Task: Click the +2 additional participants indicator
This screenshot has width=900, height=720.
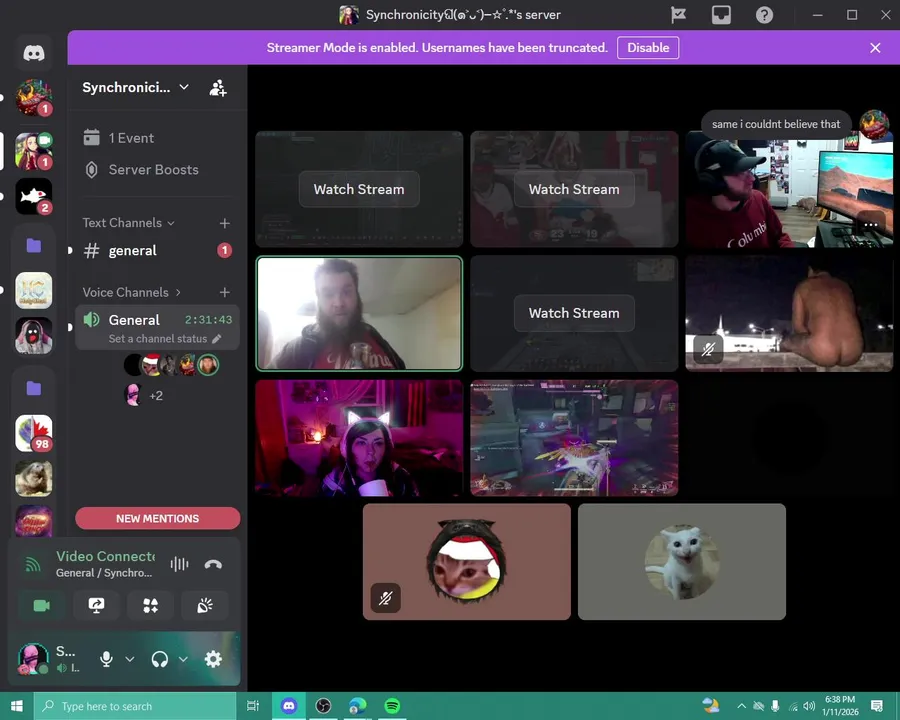Action: pyautogui.click(x=156, y=396)
